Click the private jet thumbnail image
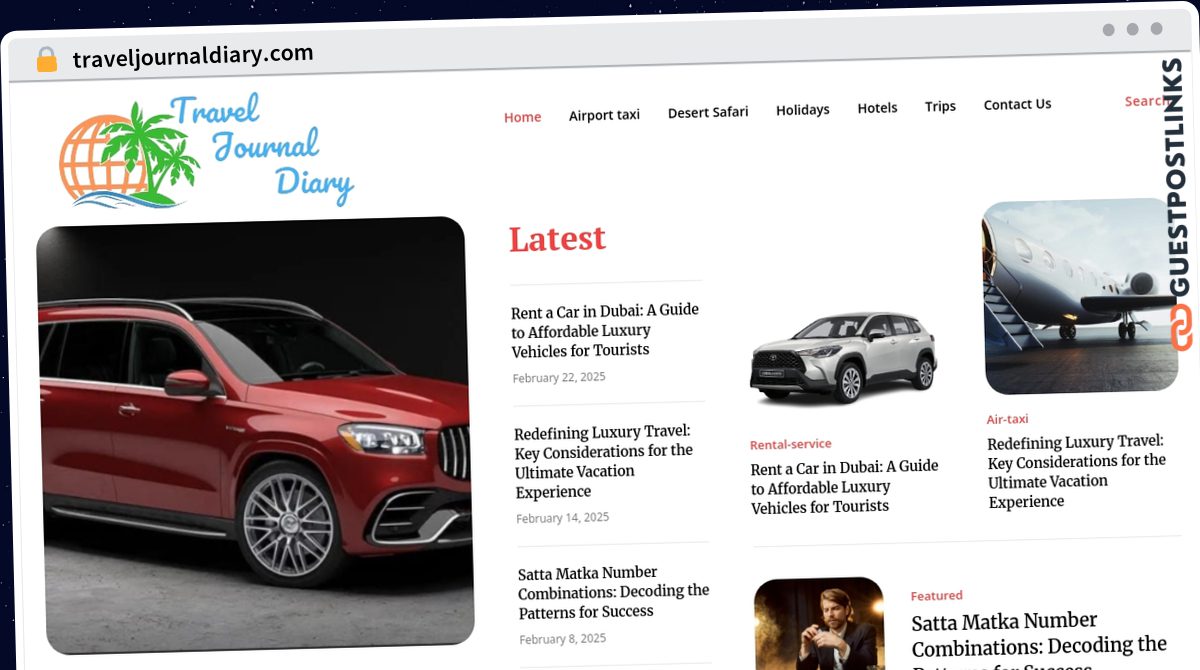1200x670 pixels. coord(1078,297)
